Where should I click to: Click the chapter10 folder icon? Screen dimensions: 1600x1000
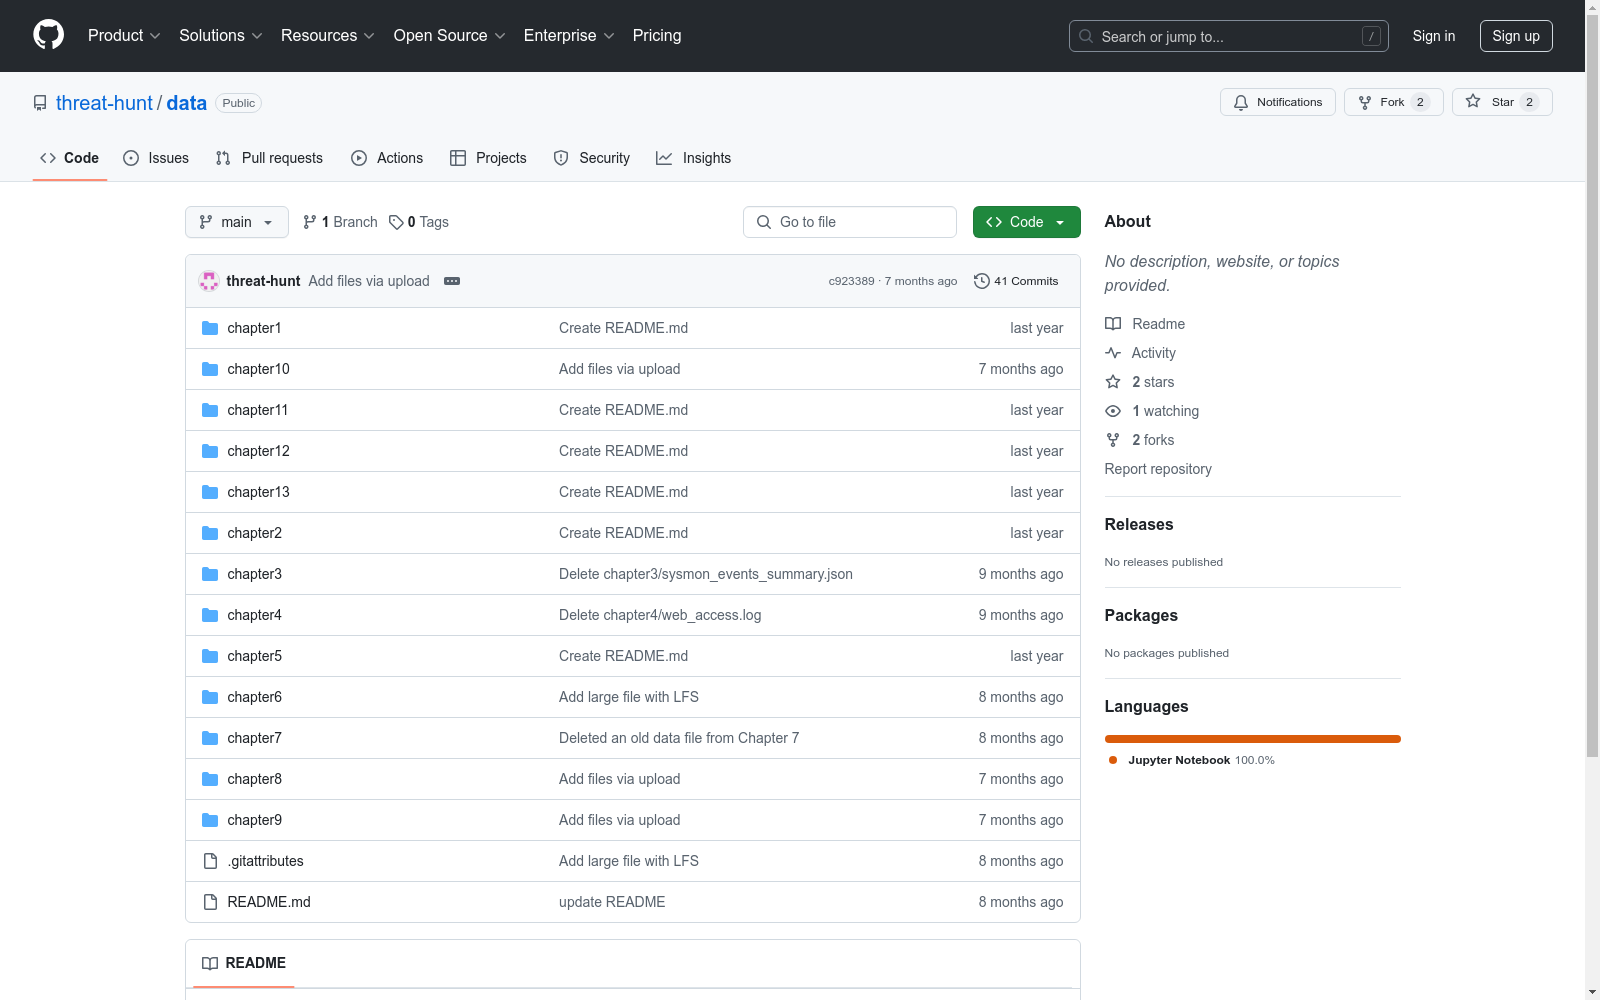coord(210,369)
